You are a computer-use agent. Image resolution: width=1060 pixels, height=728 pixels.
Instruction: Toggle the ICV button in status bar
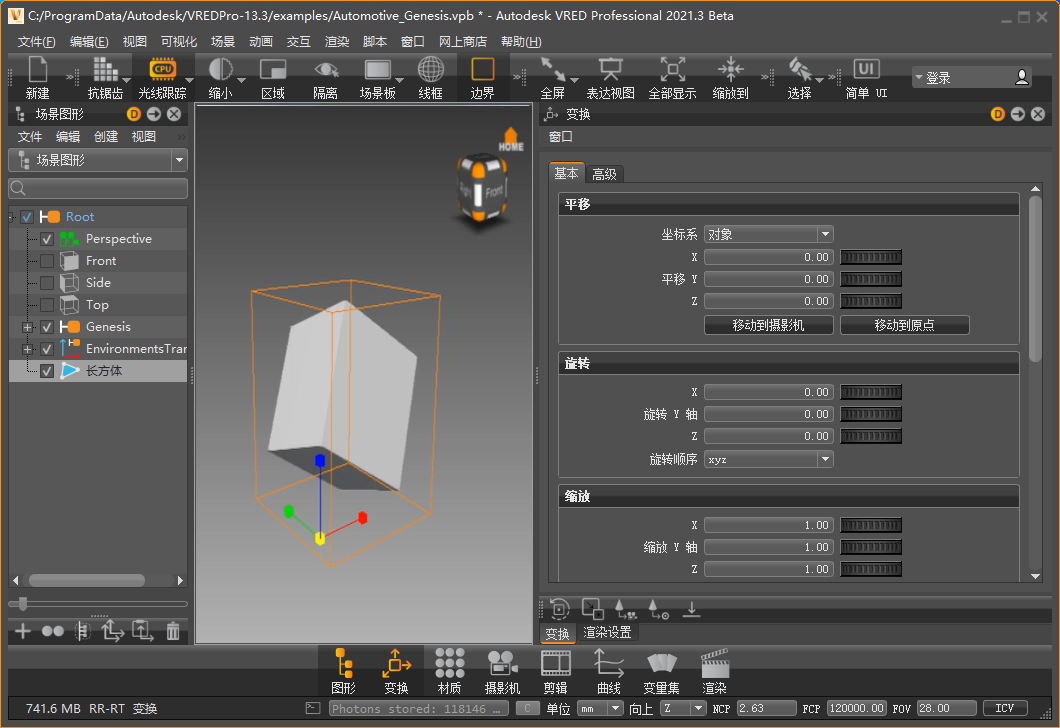coord(1005,708)
